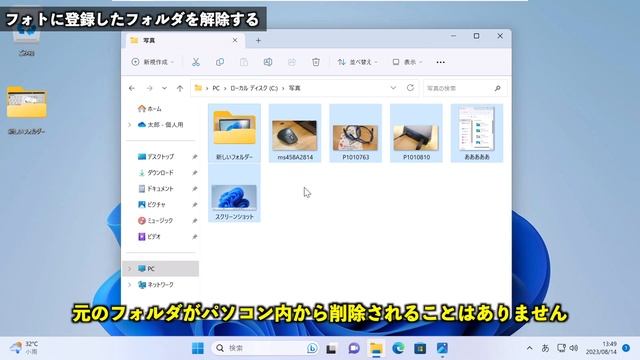
Task: Open ダウンロード in sidebar
Action: click(x=156, y=173)
